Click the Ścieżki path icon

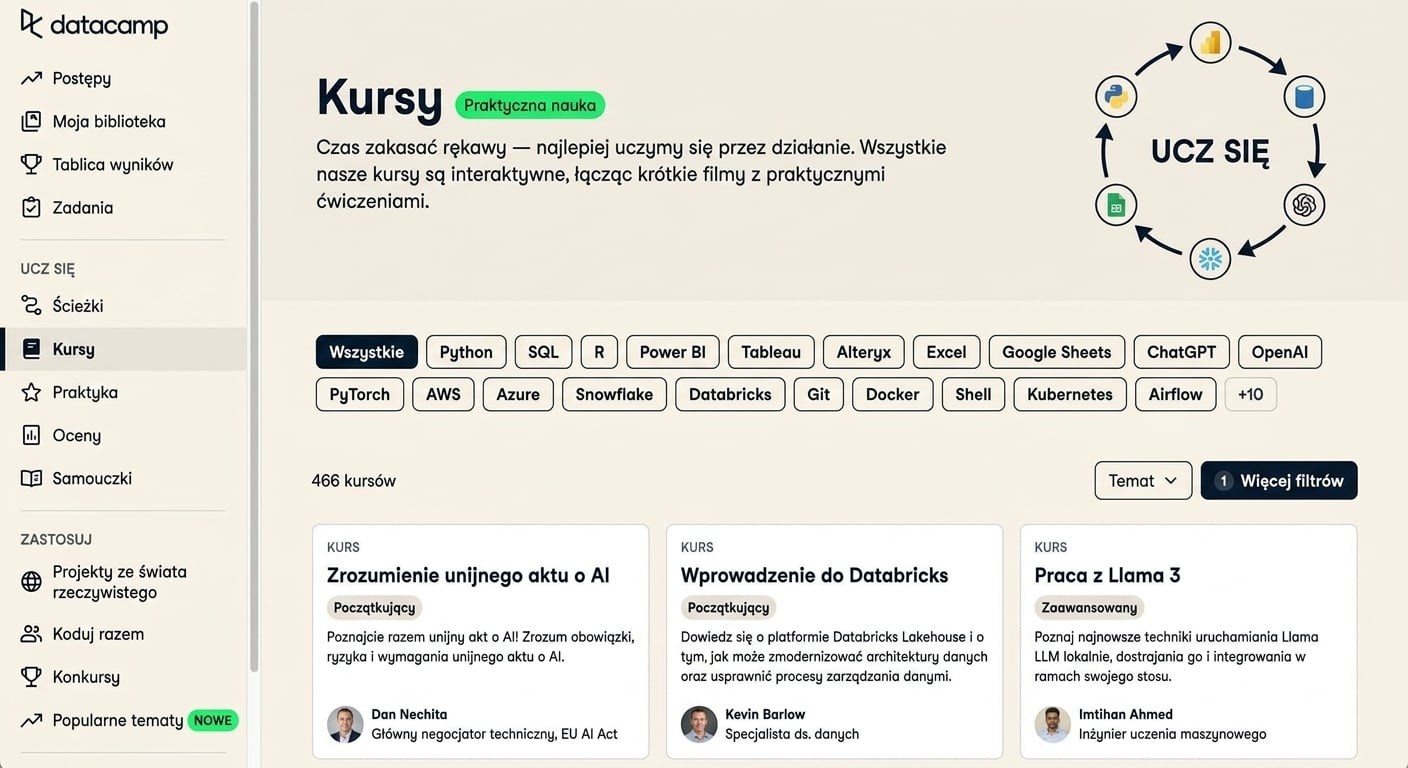coord(31,305)
